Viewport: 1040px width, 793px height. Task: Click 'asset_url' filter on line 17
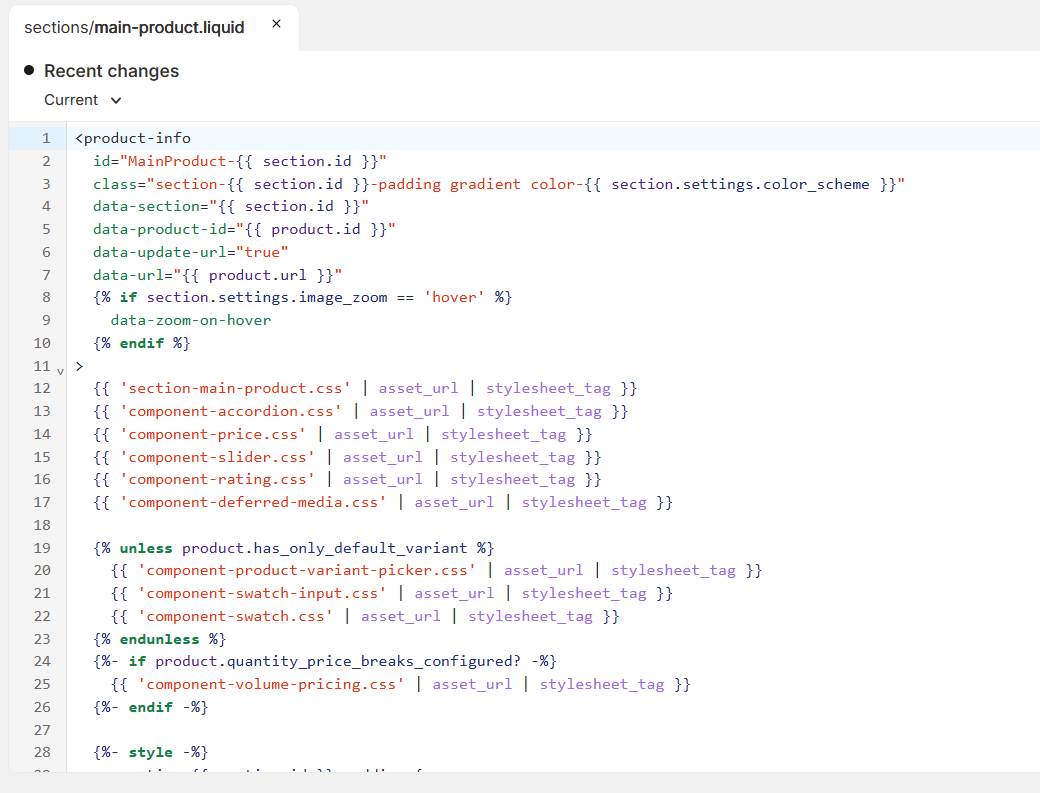pos(454,503)
